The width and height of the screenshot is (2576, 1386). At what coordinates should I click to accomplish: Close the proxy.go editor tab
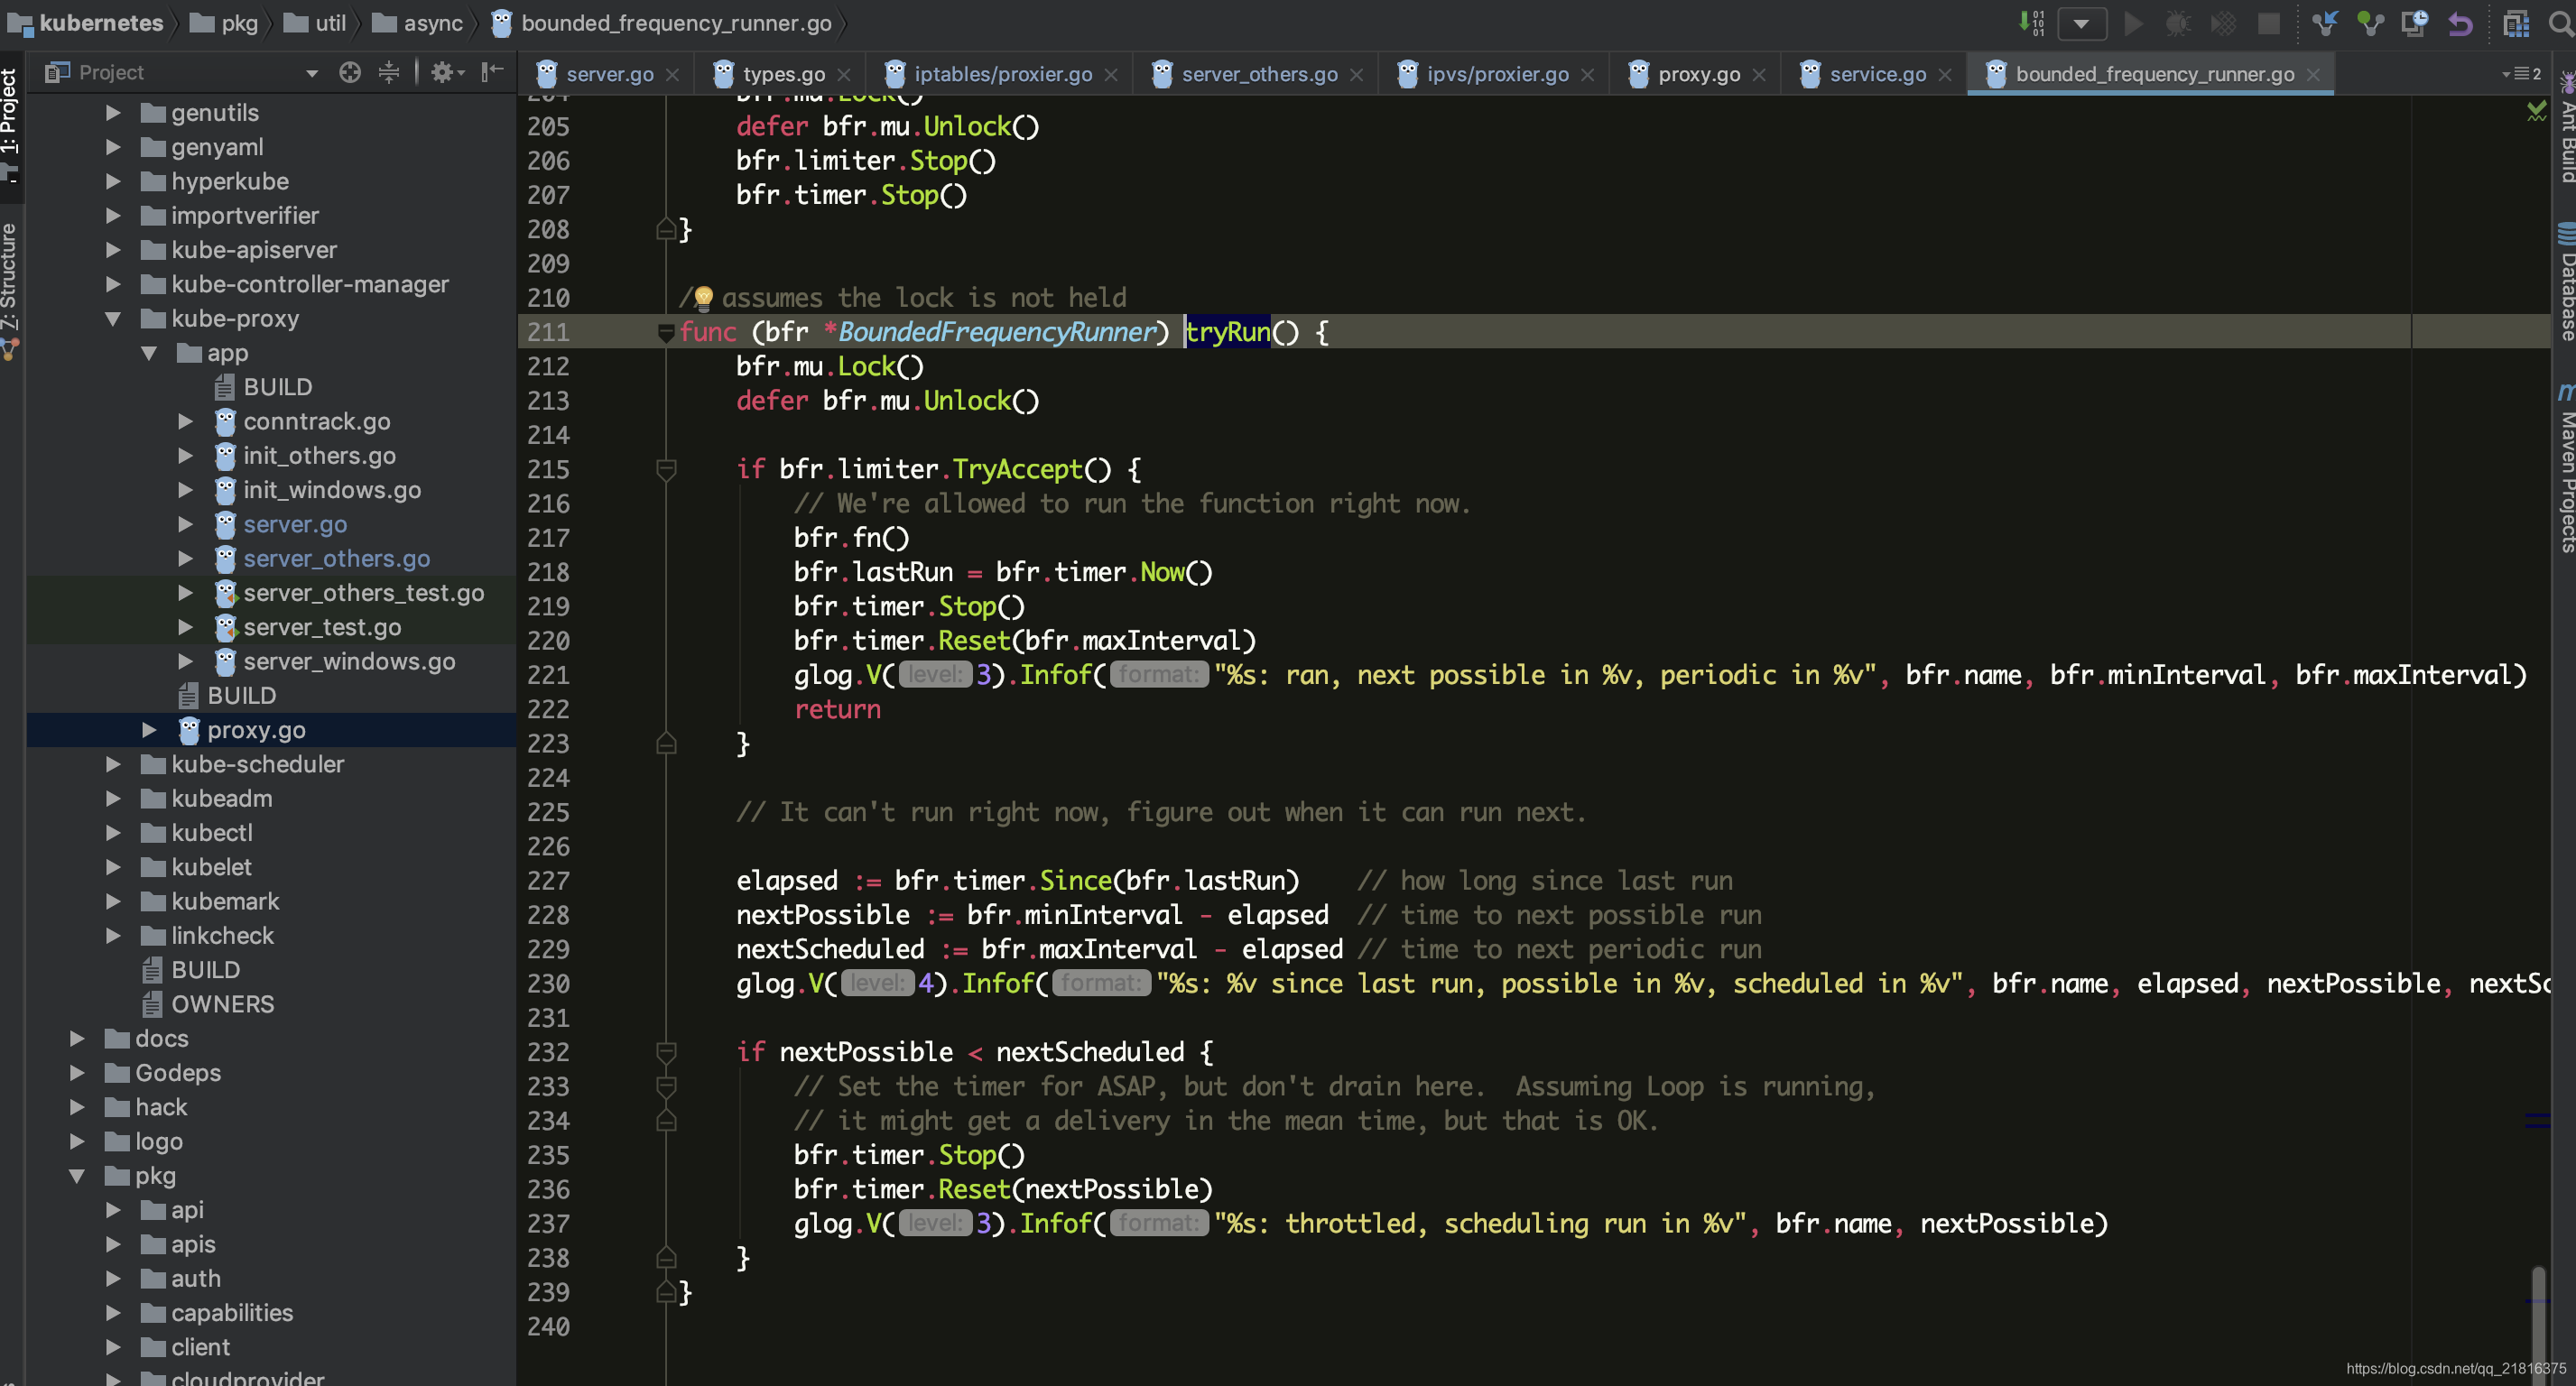coord(1759,75)
